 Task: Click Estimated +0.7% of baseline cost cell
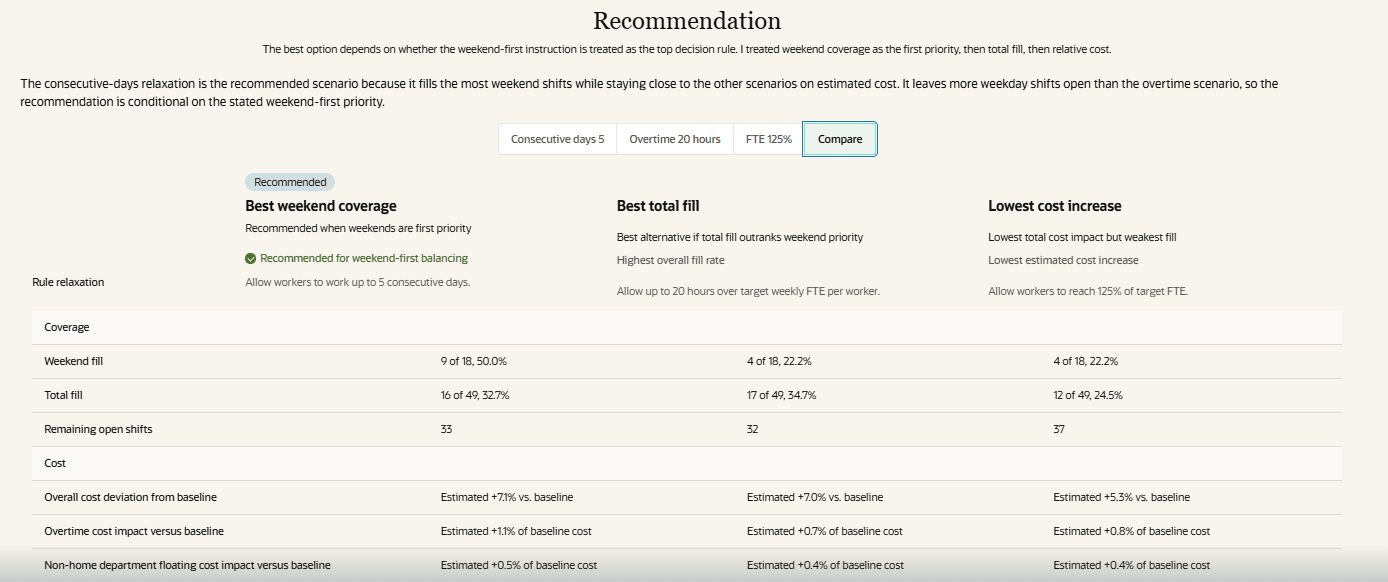pos(825,531)
